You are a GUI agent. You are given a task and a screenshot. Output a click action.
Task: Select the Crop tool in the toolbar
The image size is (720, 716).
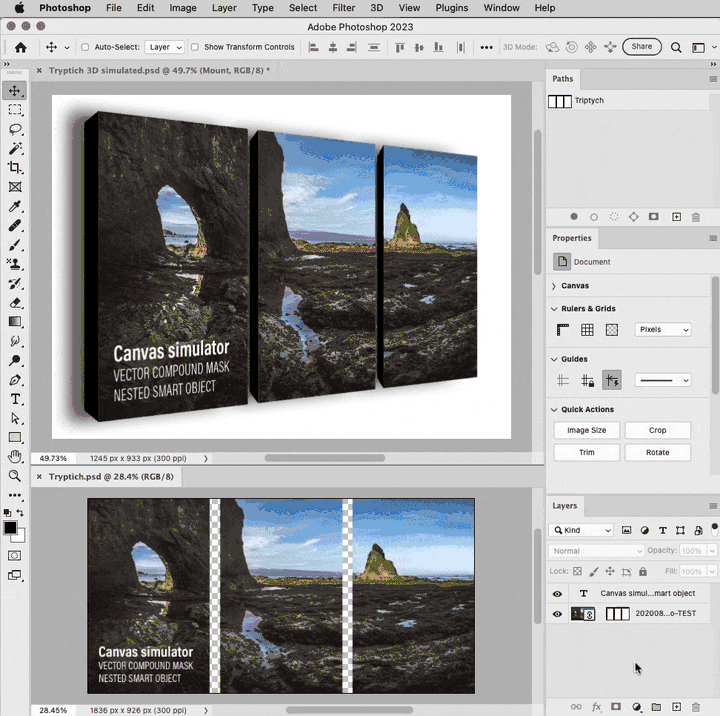[x=15, y=168]
